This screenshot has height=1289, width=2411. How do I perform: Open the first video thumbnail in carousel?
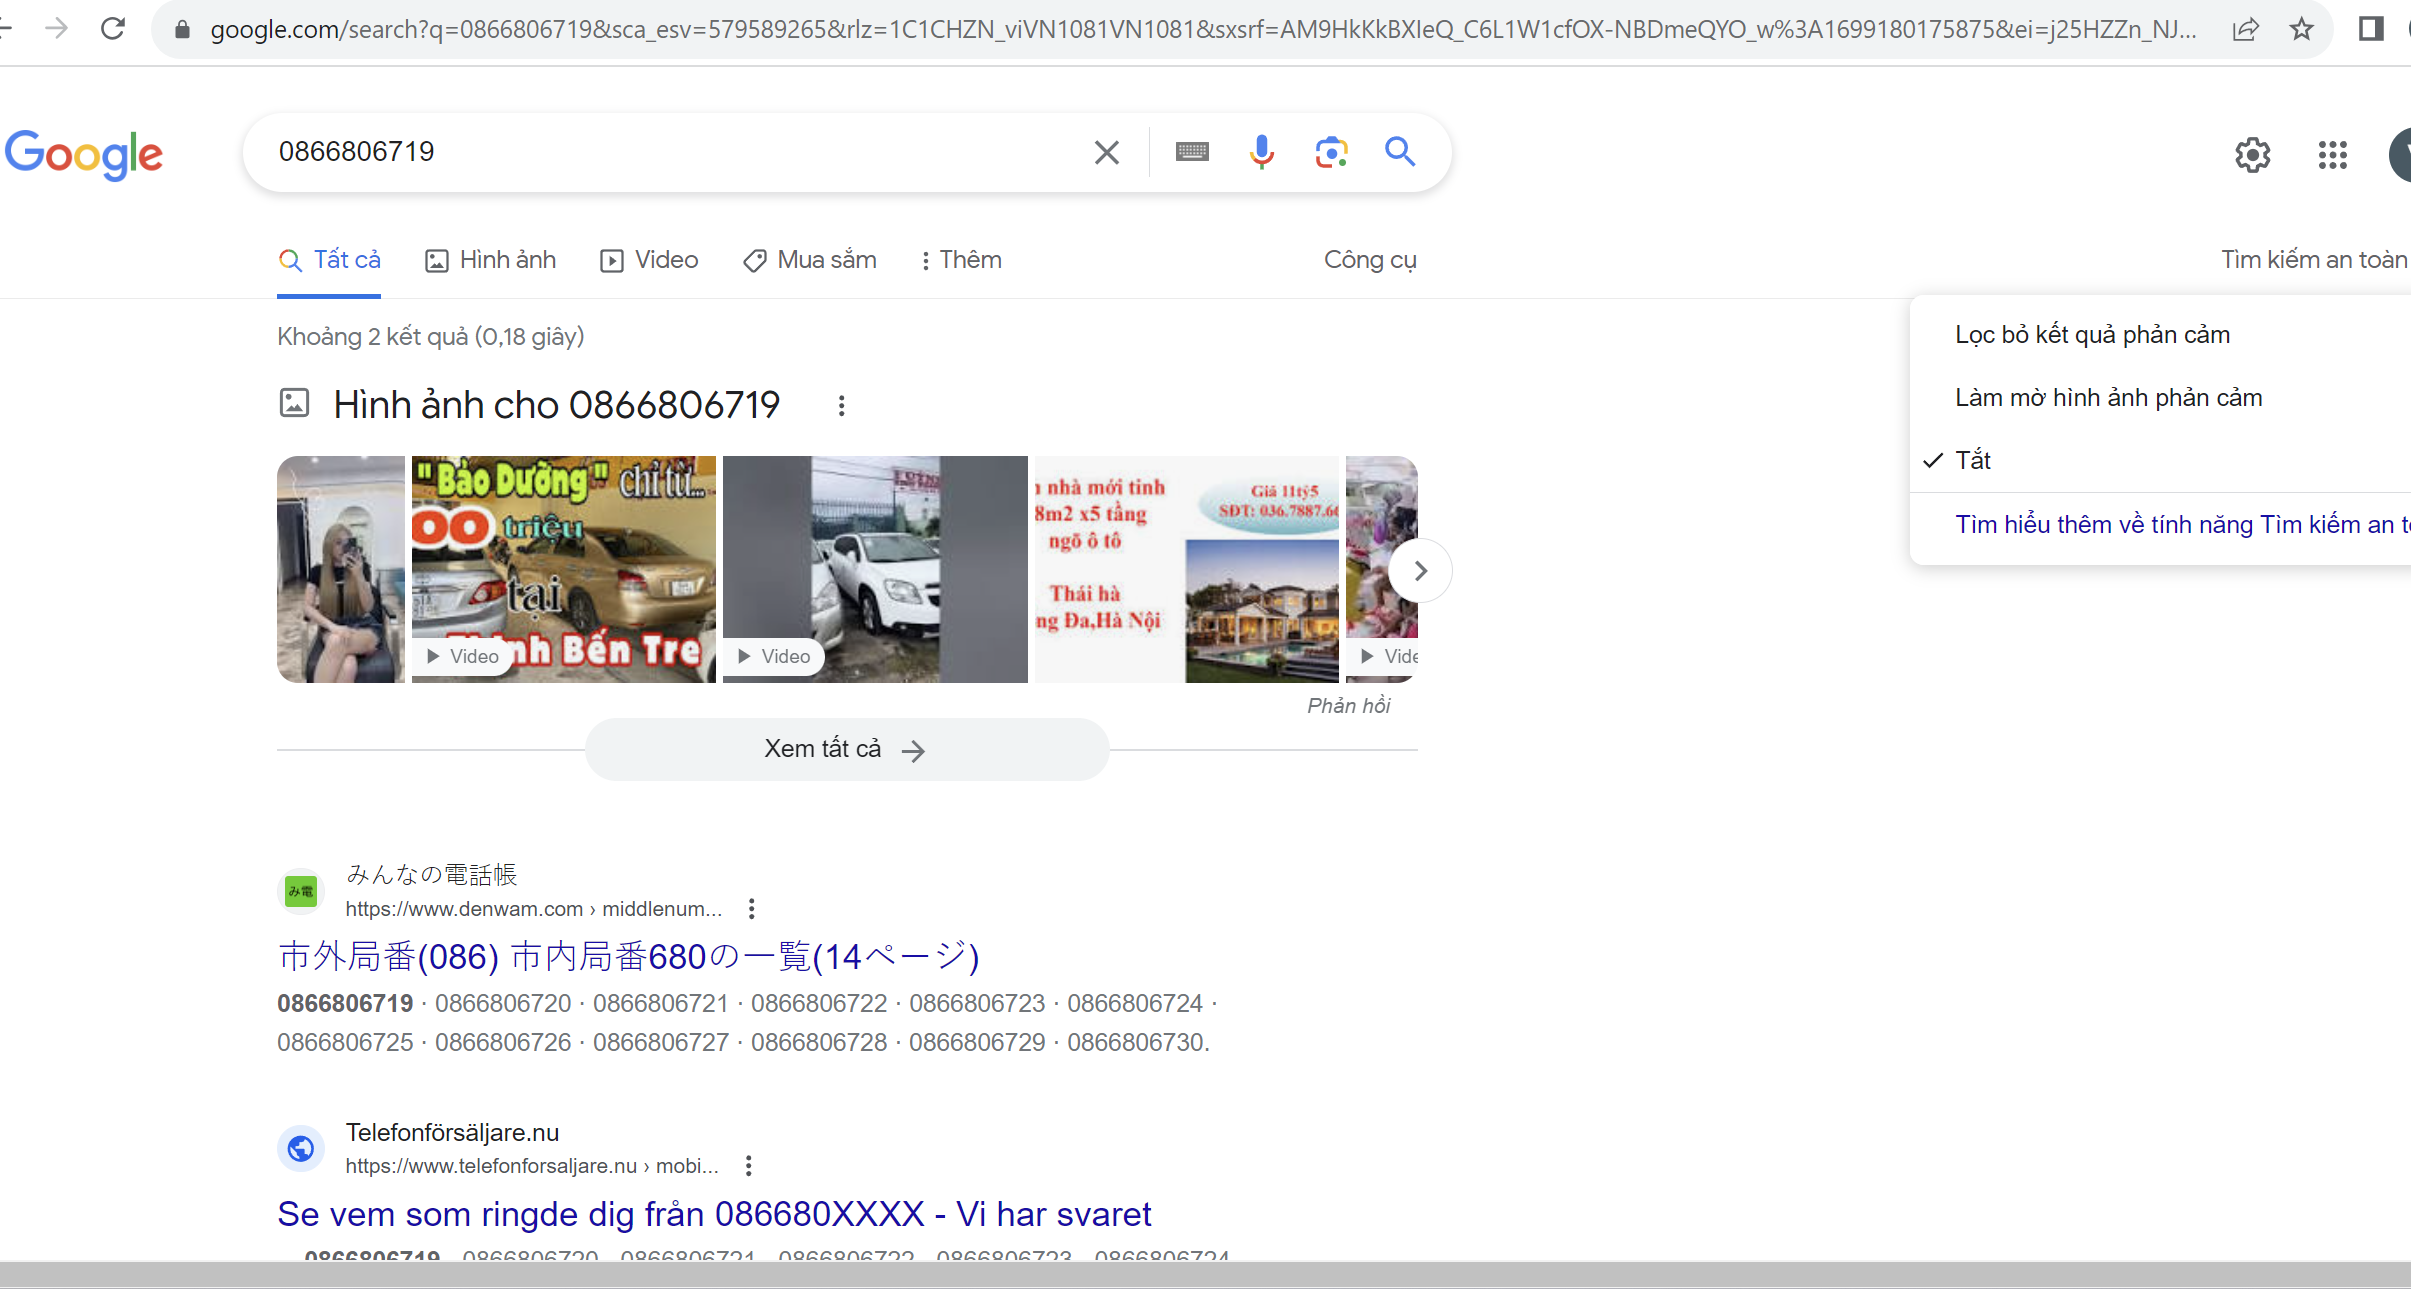[x=340, y=570]
